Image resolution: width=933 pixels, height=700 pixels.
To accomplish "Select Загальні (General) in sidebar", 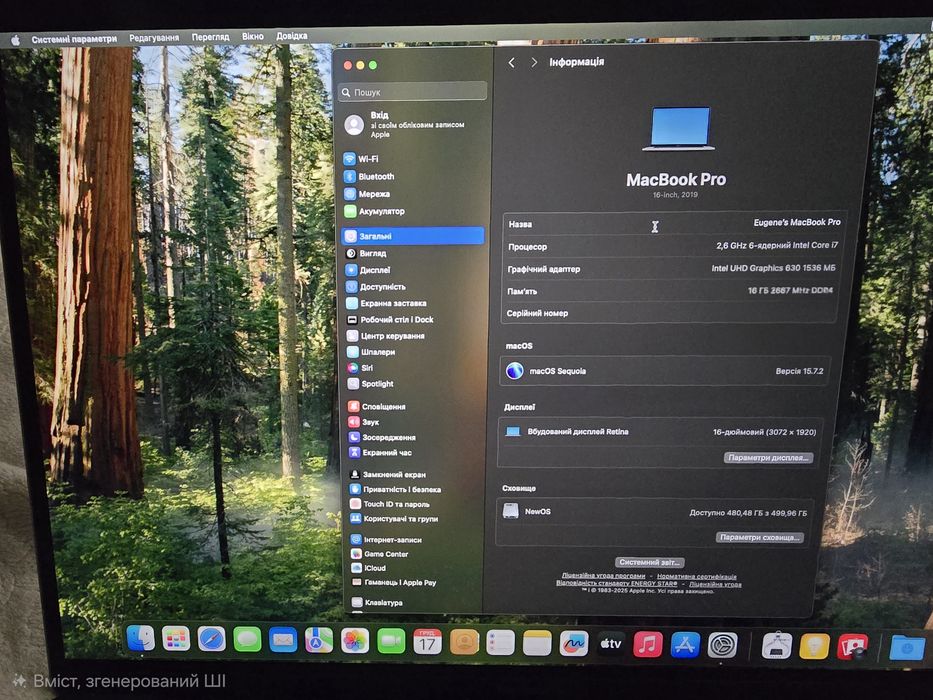I will [413, 236].
